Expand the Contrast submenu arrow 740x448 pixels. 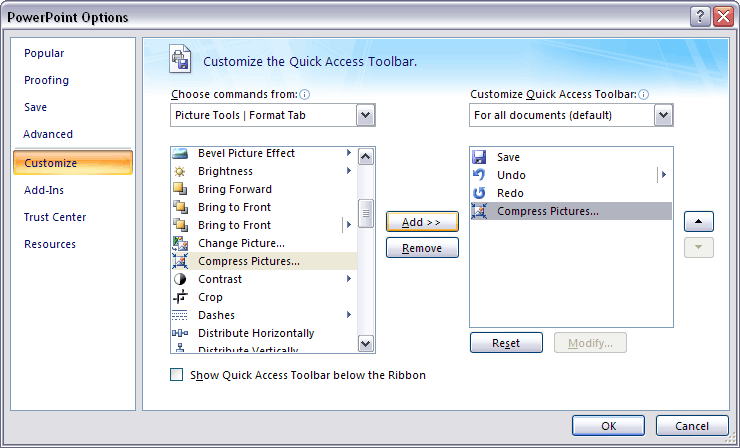click(x=349, y=279)
